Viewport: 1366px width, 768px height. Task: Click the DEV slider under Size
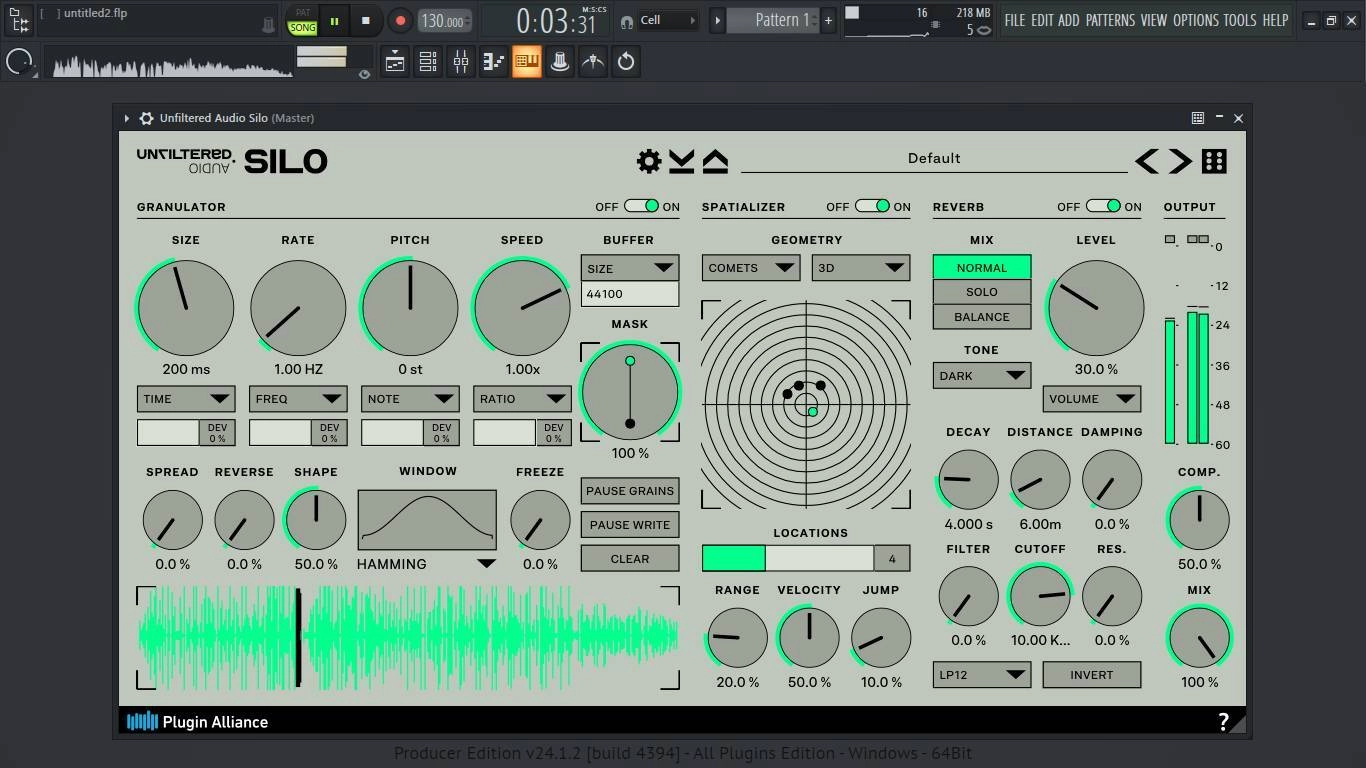coord(168,432)
